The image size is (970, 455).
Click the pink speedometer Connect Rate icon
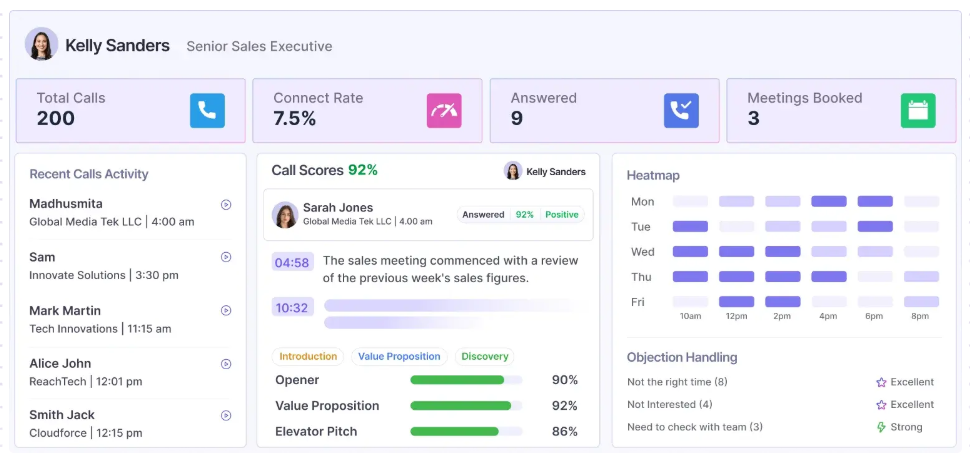click(444, 111)
